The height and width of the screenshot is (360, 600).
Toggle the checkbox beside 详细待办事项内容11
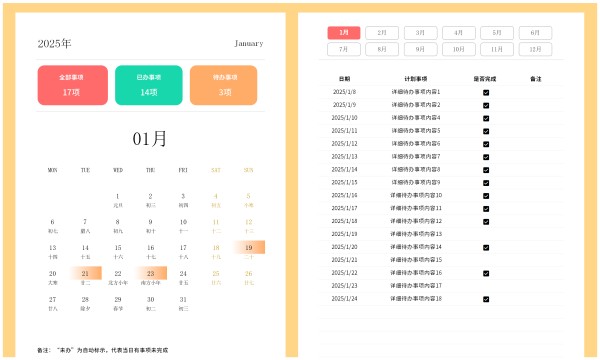[x=486, y=209]
